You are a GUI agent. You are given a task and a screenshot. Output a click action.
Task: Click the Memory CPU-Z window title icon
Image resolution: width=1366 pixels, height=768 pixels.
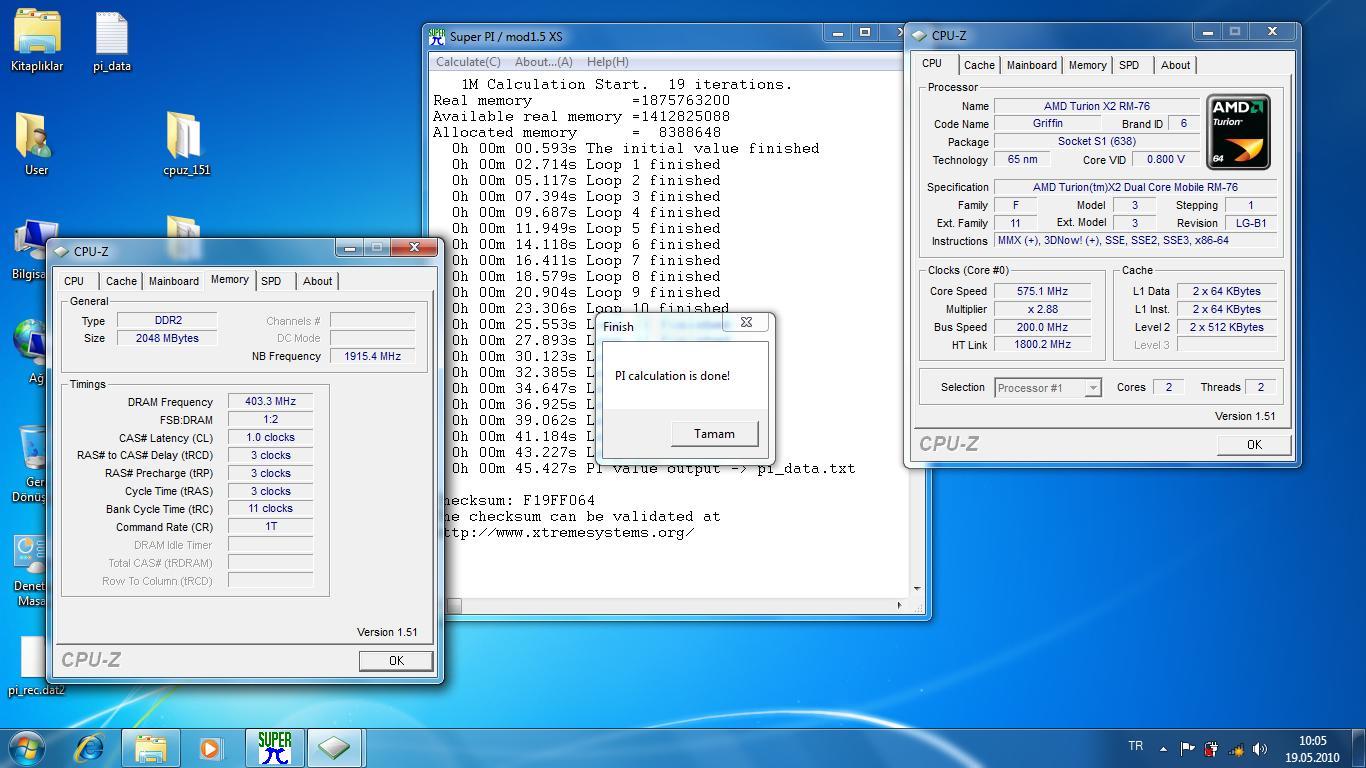(x=61, y=252)
